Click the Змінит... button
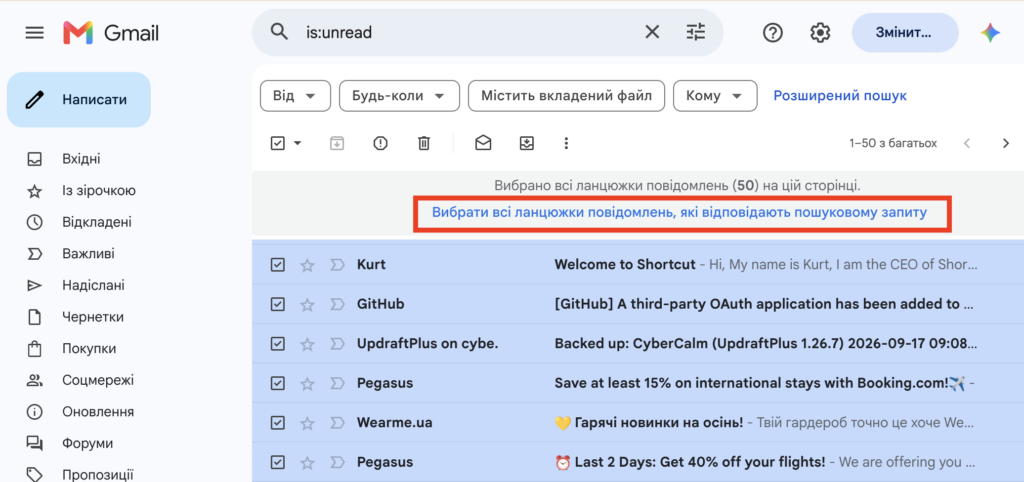 coord(904,32)
